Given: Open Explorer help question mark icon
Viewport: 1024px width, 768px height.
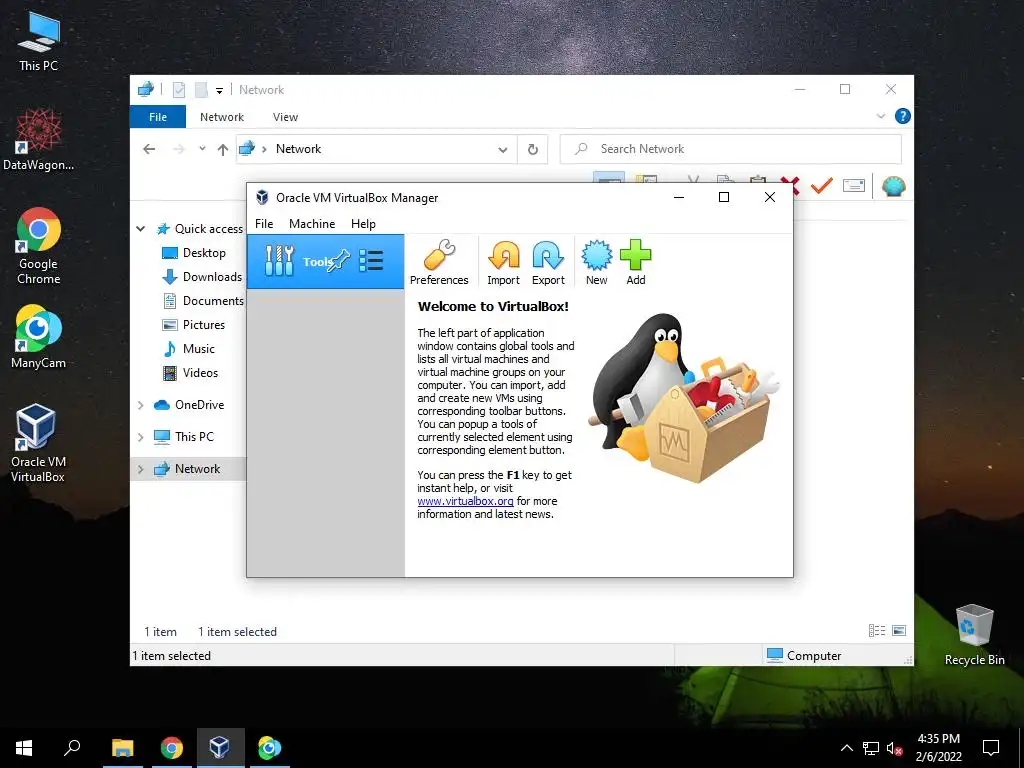Looking at the screenshot, I should [903, 116].
